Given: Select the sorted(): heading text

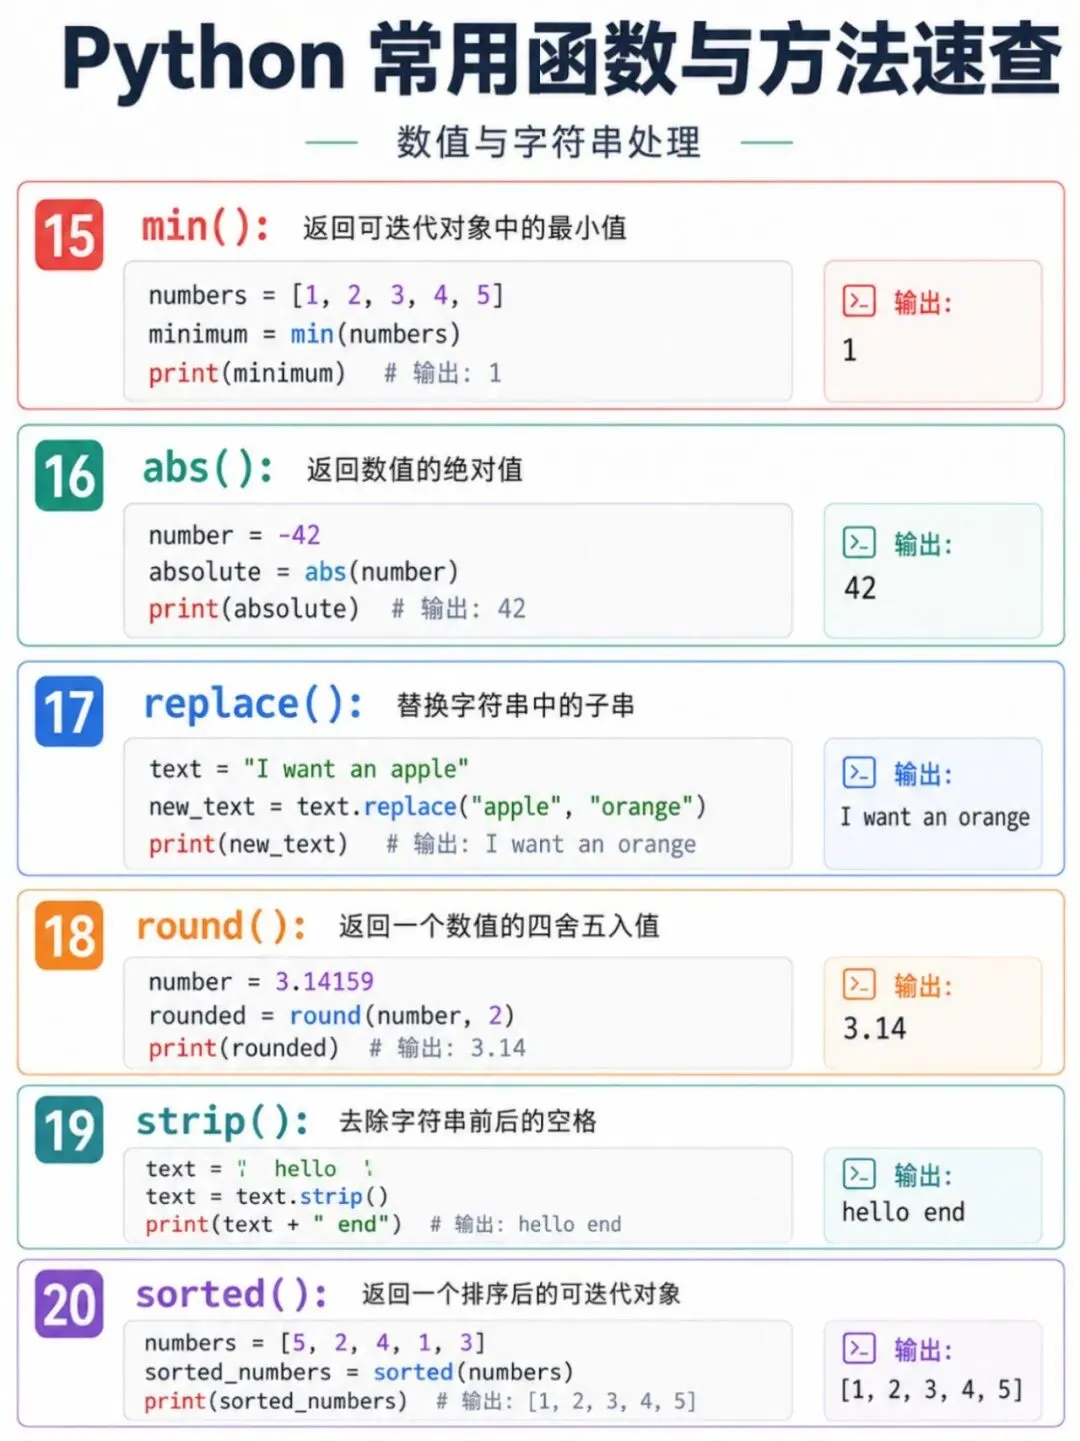Looking at the screenshot, I should pyautogui.click(x=232, y=1295).
